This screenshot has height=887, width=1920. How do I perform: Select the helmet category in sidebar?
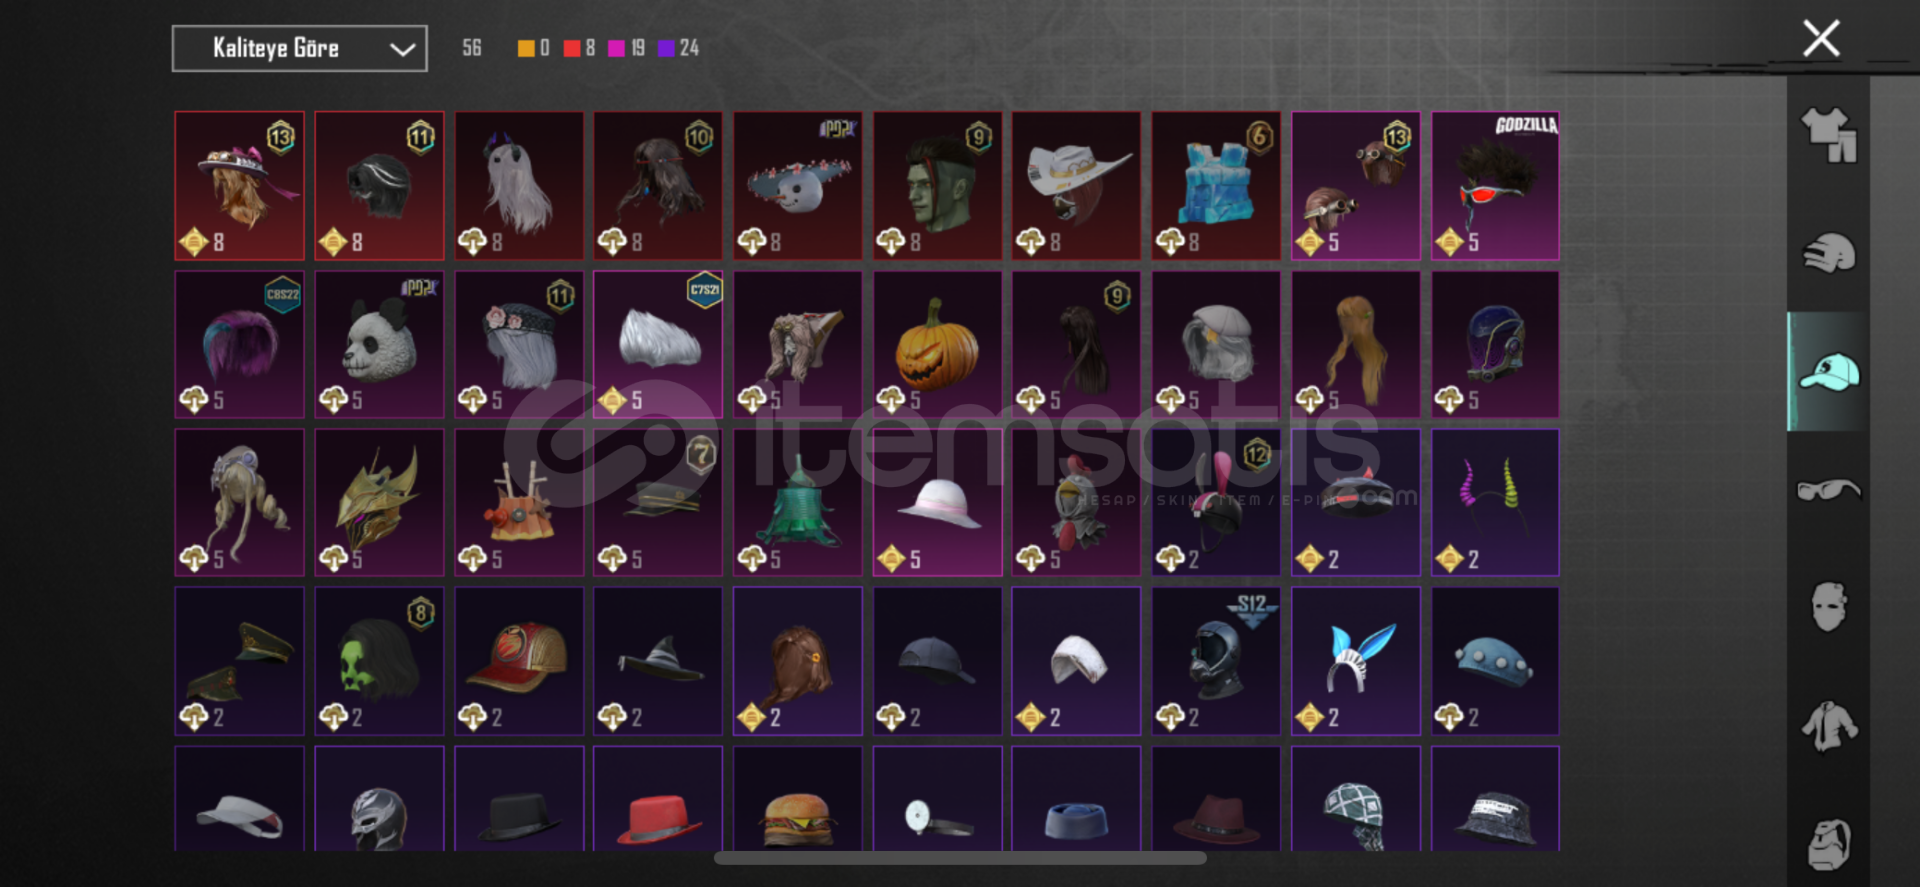[1828, 253]
